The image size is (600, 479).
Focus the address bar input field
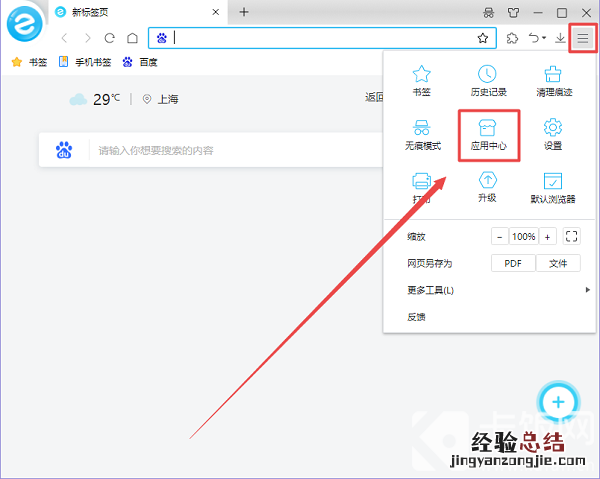(321, 38)
